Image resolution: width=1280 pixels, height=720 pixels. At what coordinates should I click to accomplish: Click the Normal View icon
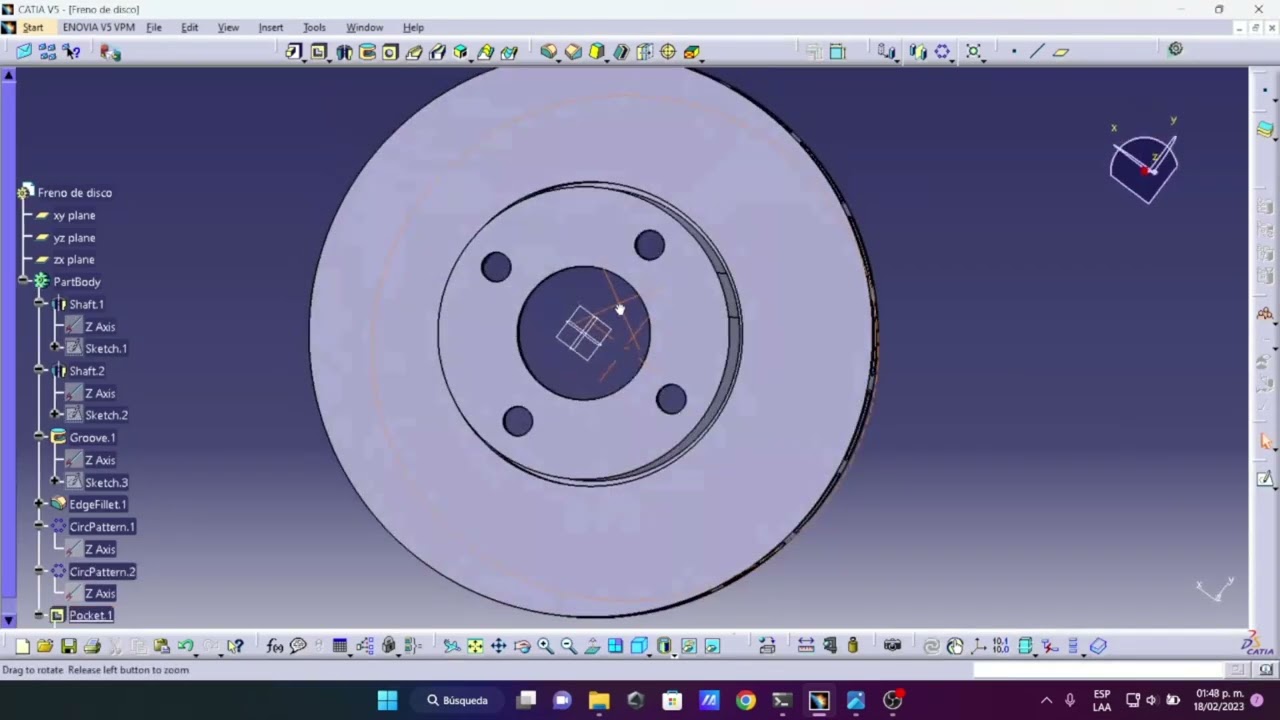click(592, 646)
